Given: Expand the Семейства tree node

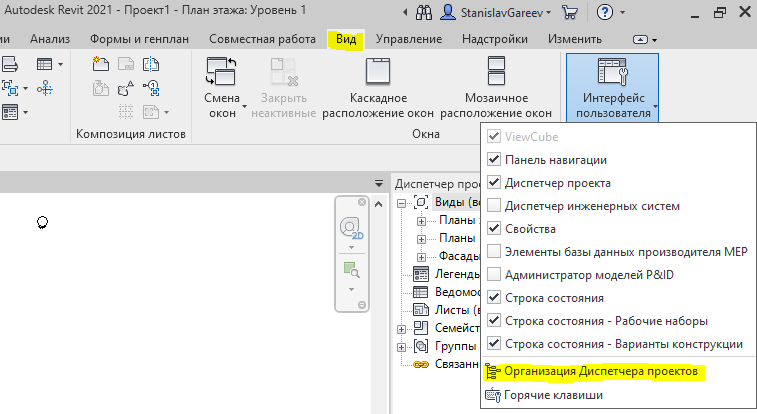Looking at the screenshot, I should click(x=401, y=329).
